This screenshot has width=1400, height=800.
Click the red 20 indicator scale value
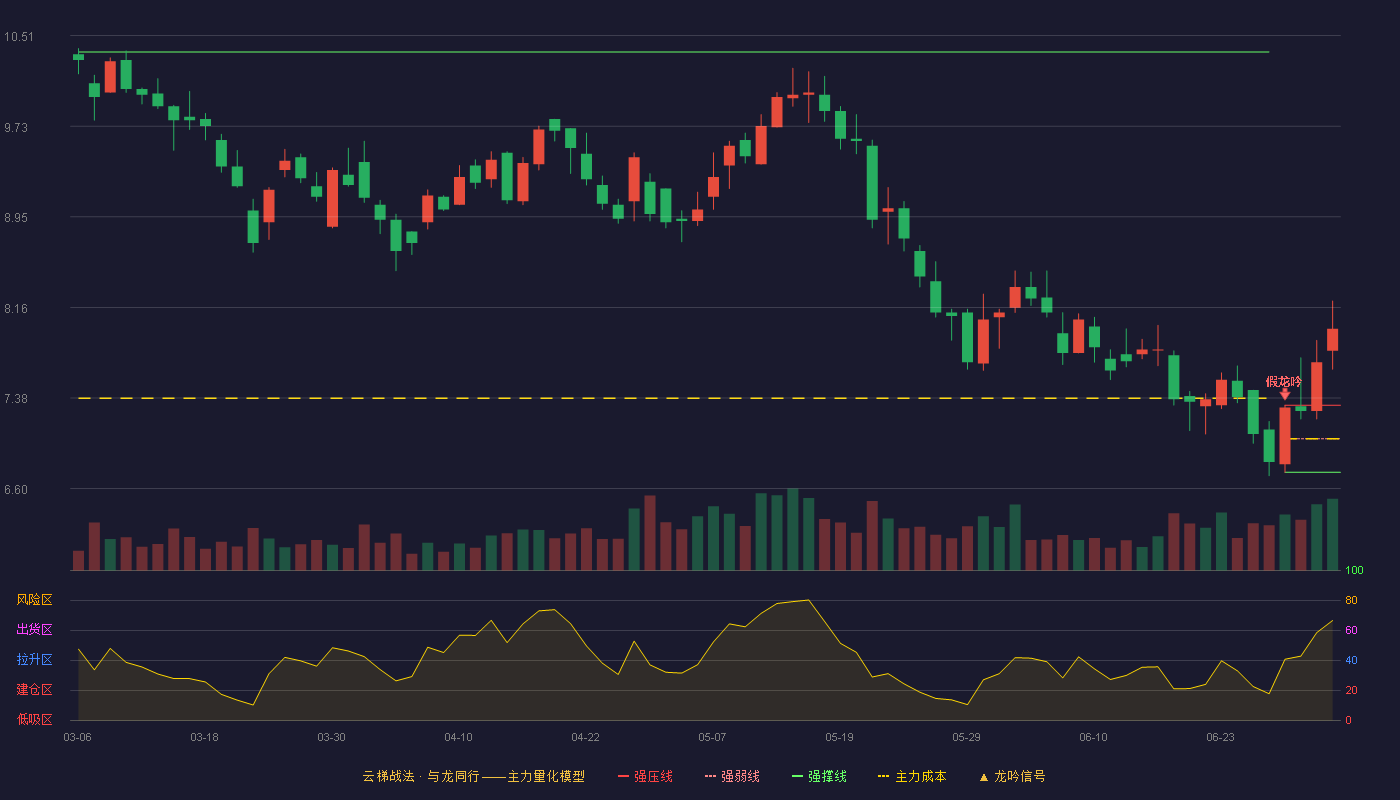click(1351, 691)
